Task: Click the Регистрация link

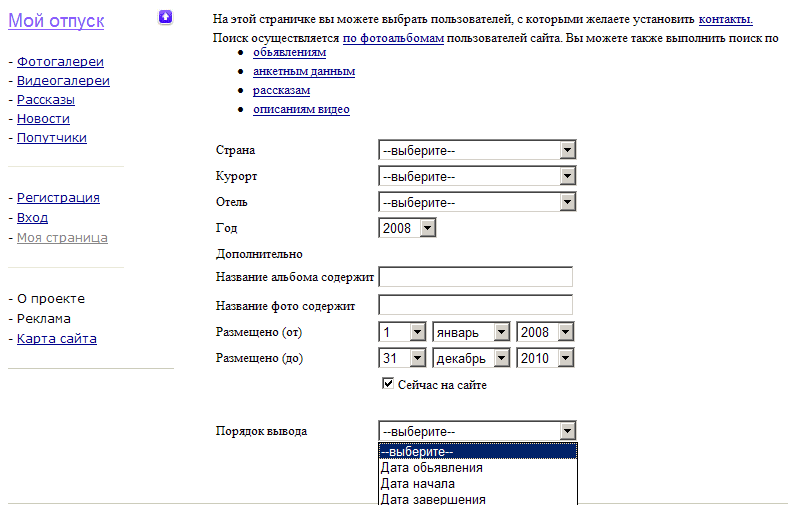Action: (58, 197)
